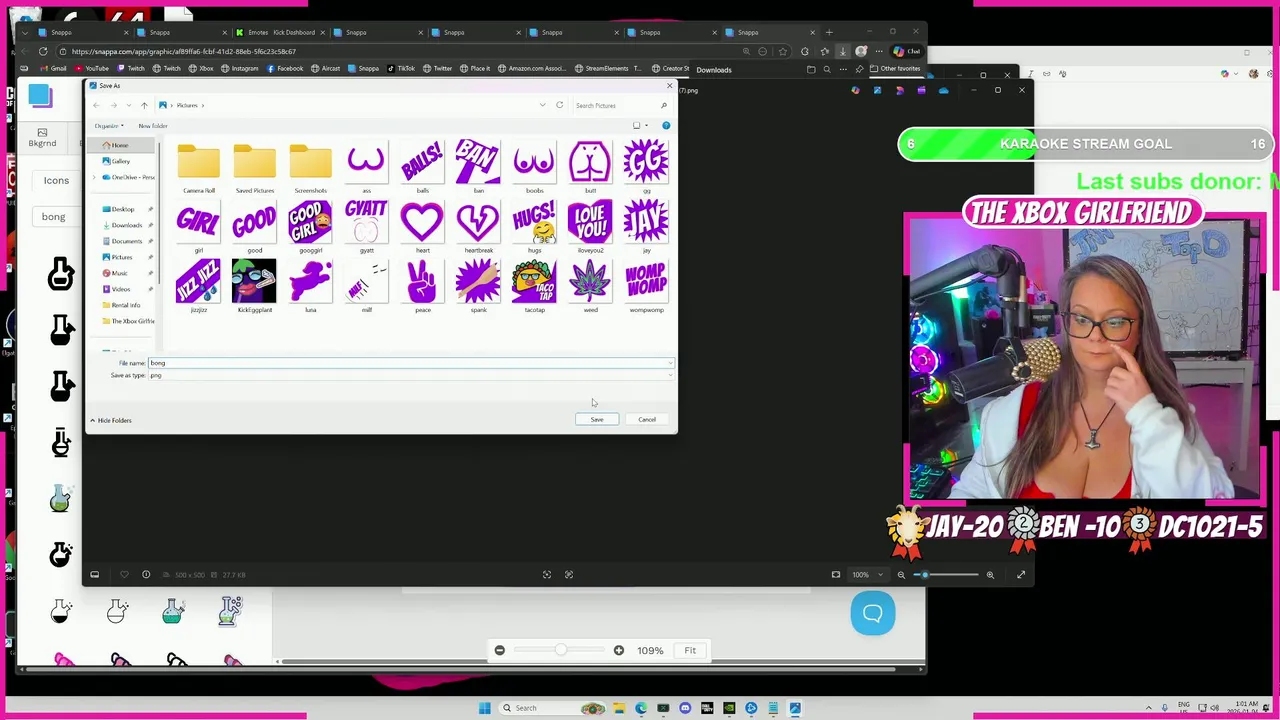Image resolution: width=1280 pixels, height=720 pixels.
Task: Open the Camera Roll folder
Action: pyautogui.click(x=198, y=168)
